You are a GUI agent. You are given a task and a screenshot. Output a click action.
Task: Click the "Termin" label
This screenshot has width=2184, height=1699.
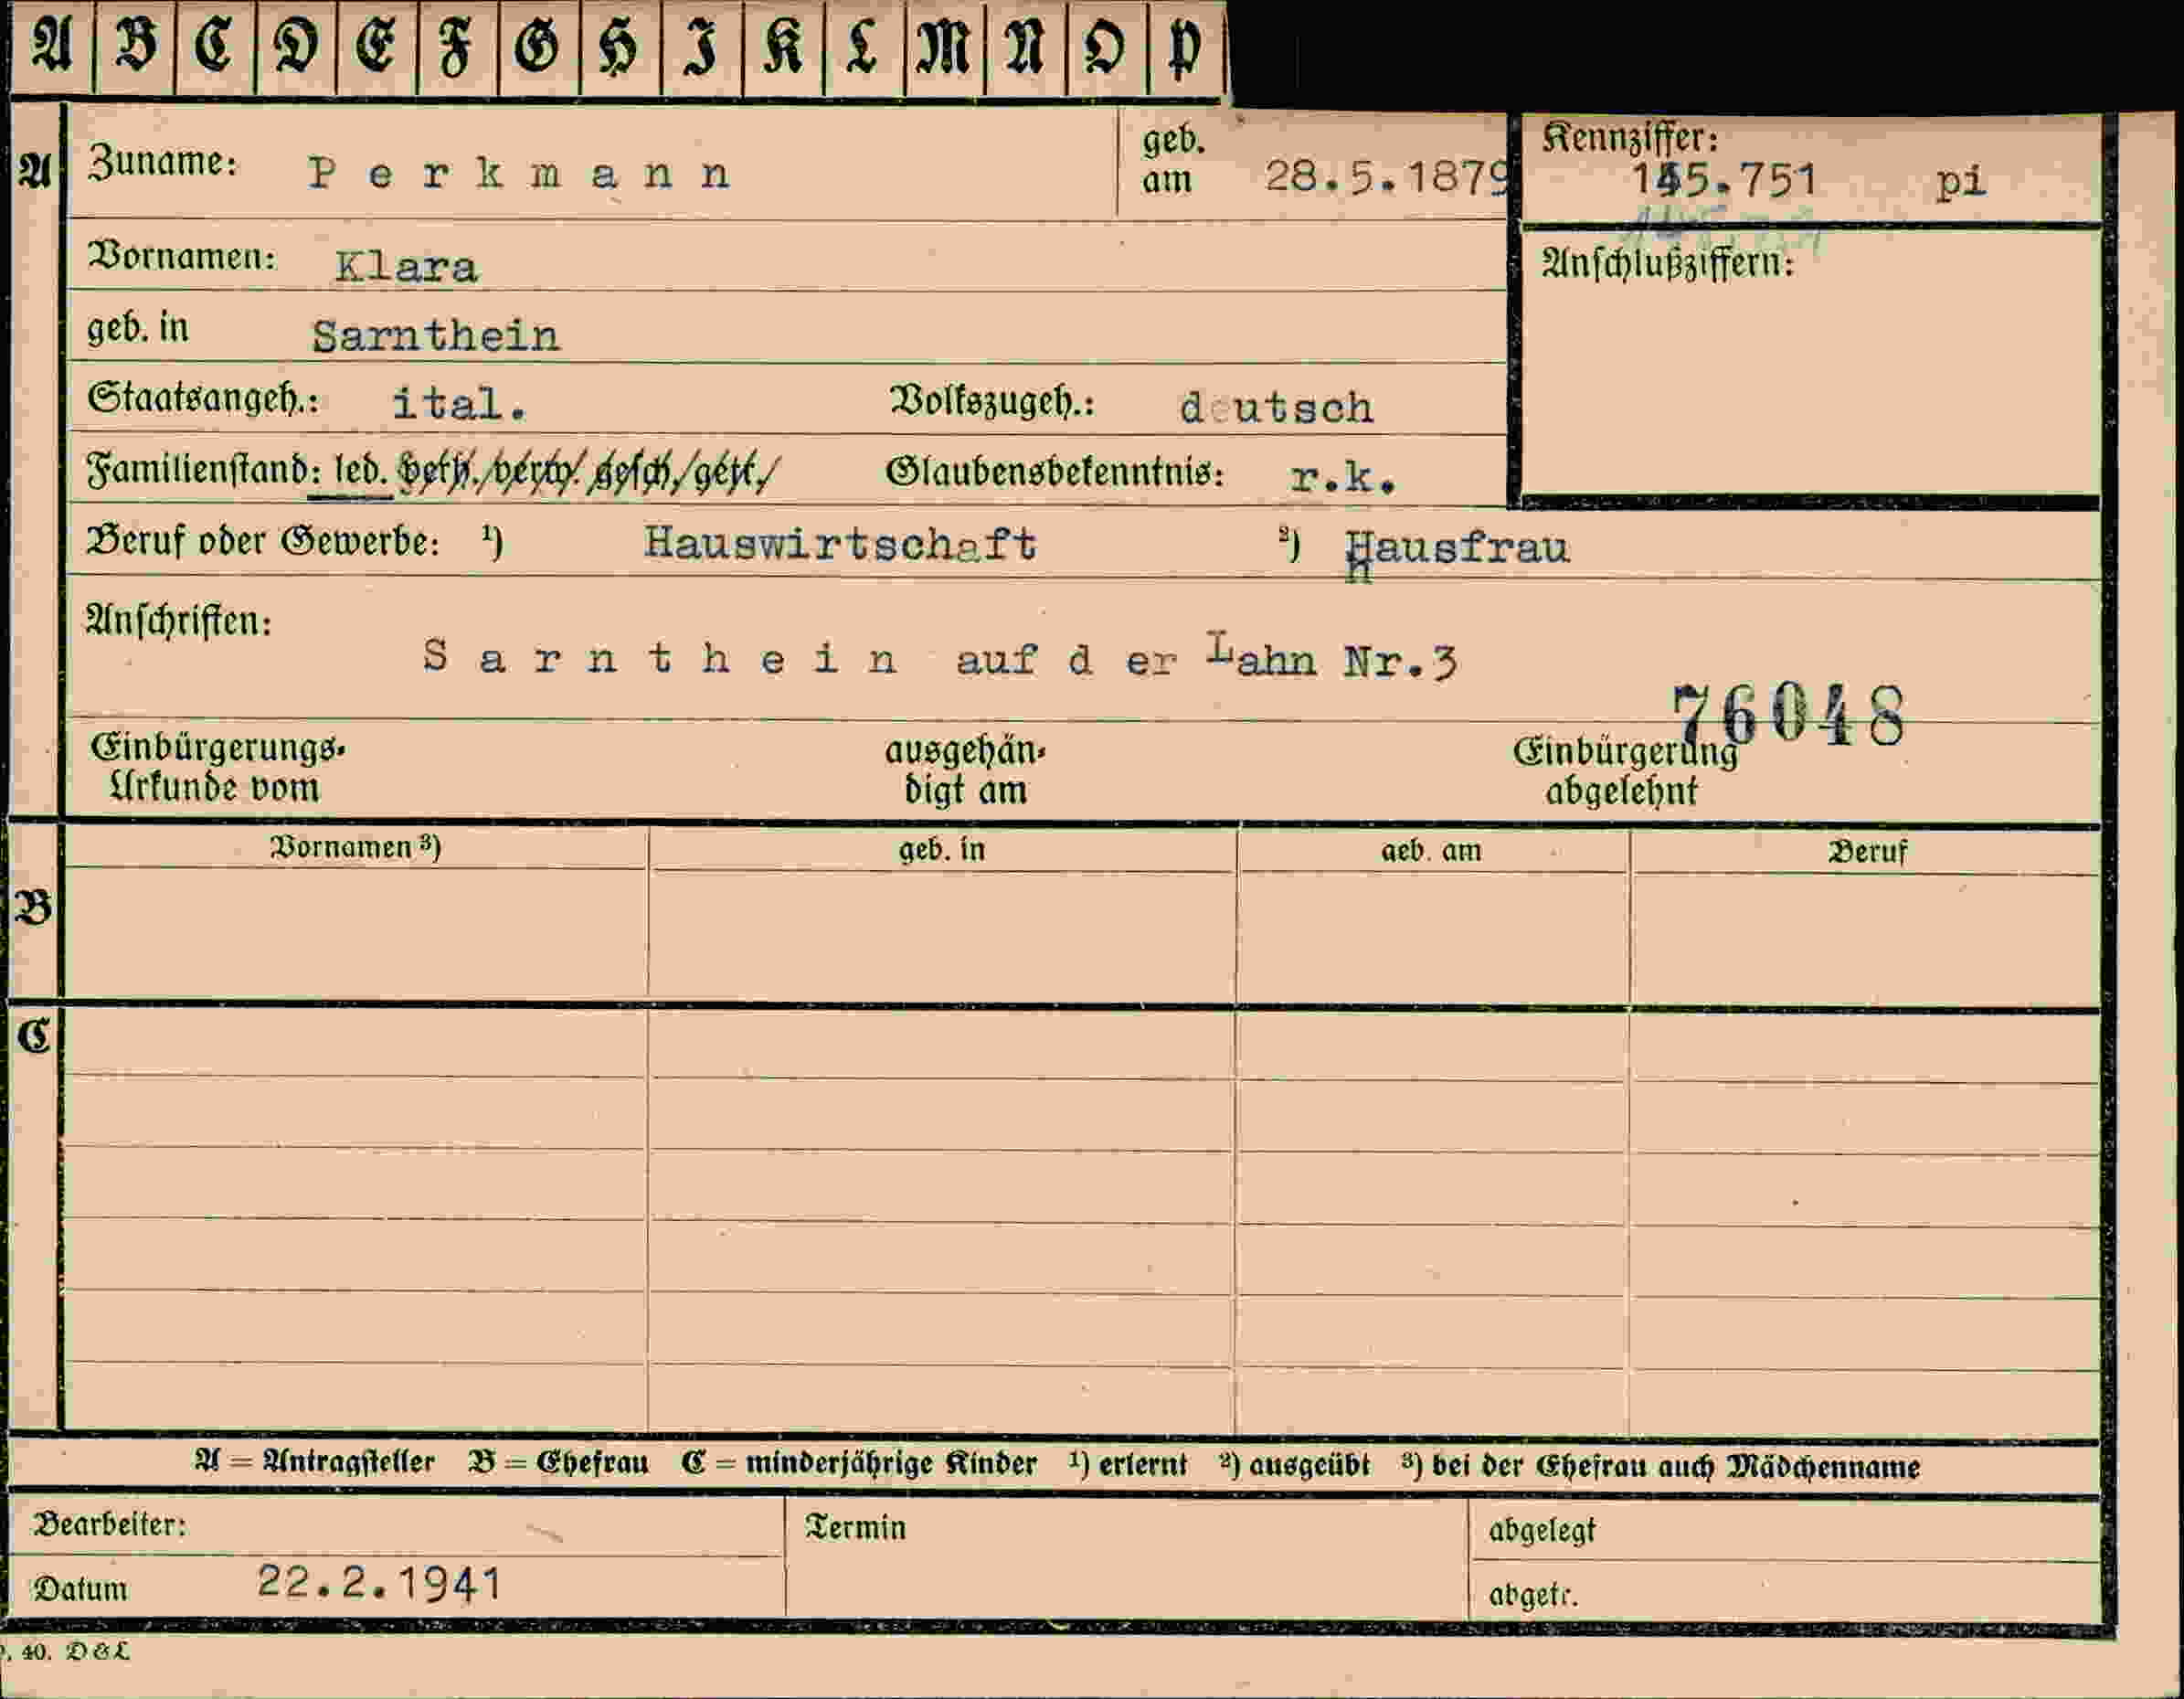pos(855,1528)
